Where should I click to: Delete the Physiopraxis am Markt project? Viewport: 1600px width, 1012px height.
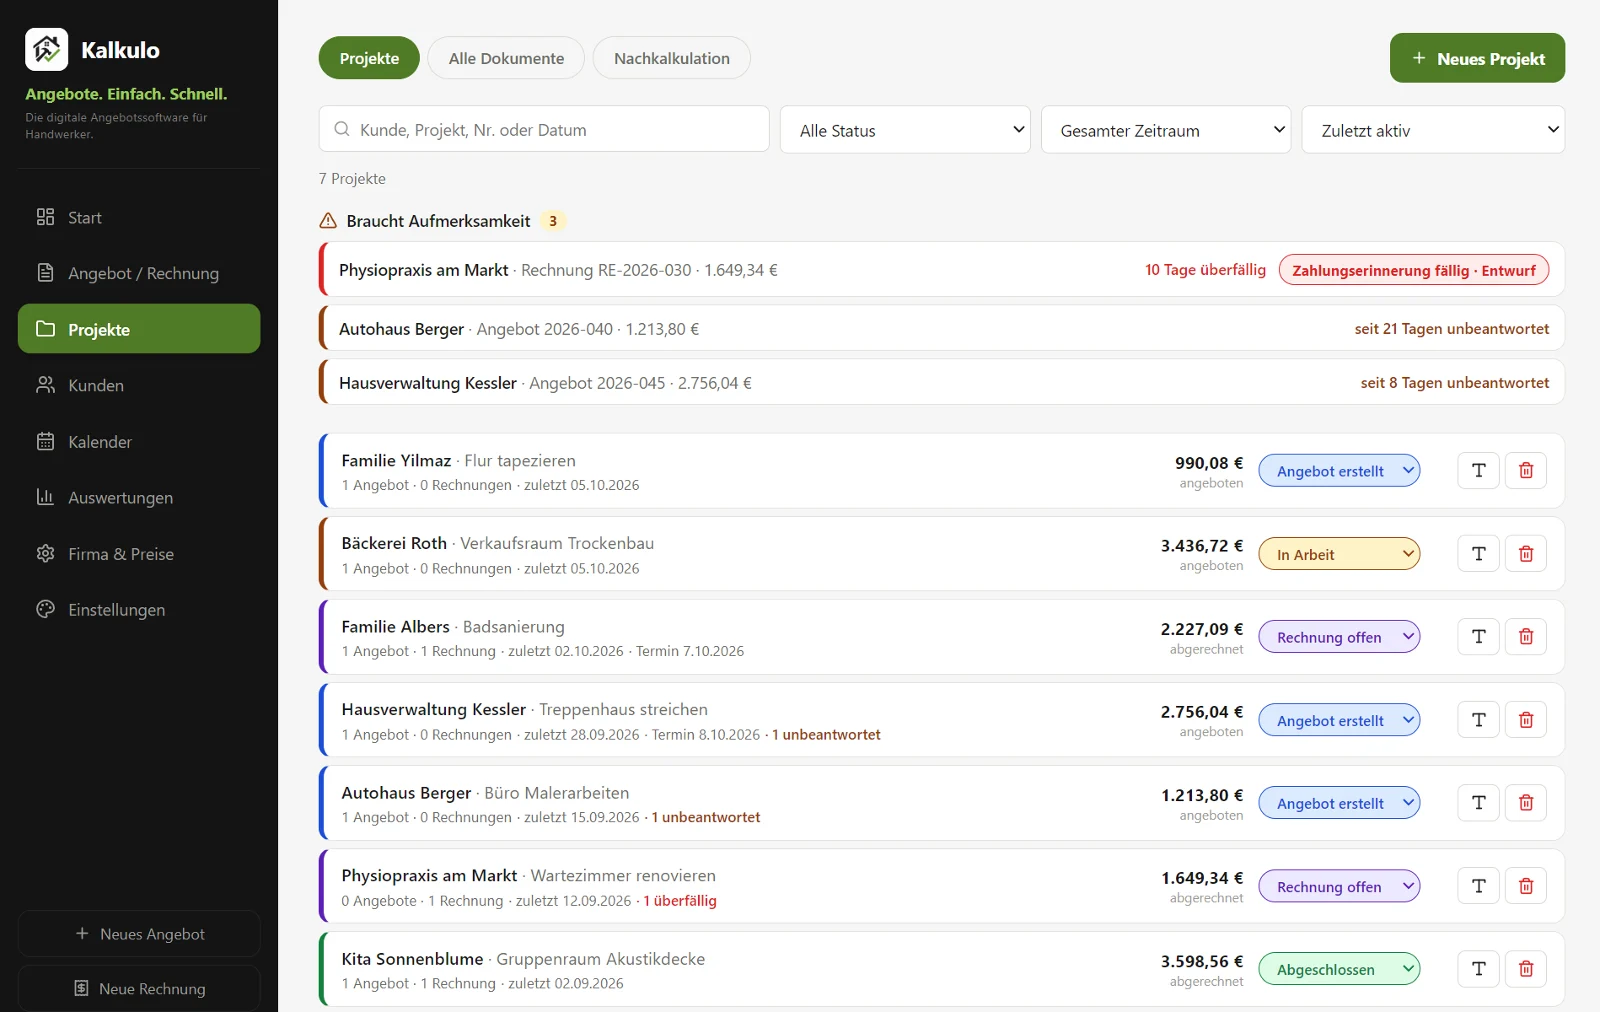pos(1526,886)
